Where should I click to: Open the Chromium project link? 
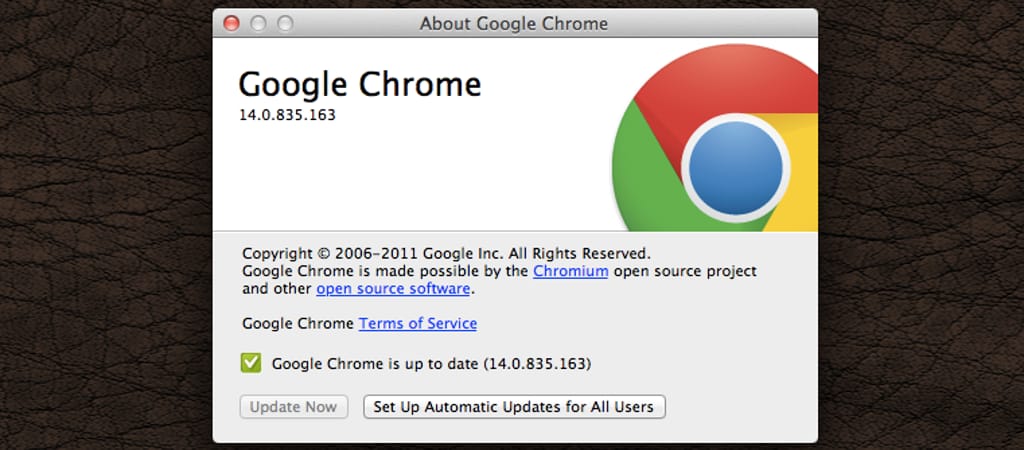point(570,271)
